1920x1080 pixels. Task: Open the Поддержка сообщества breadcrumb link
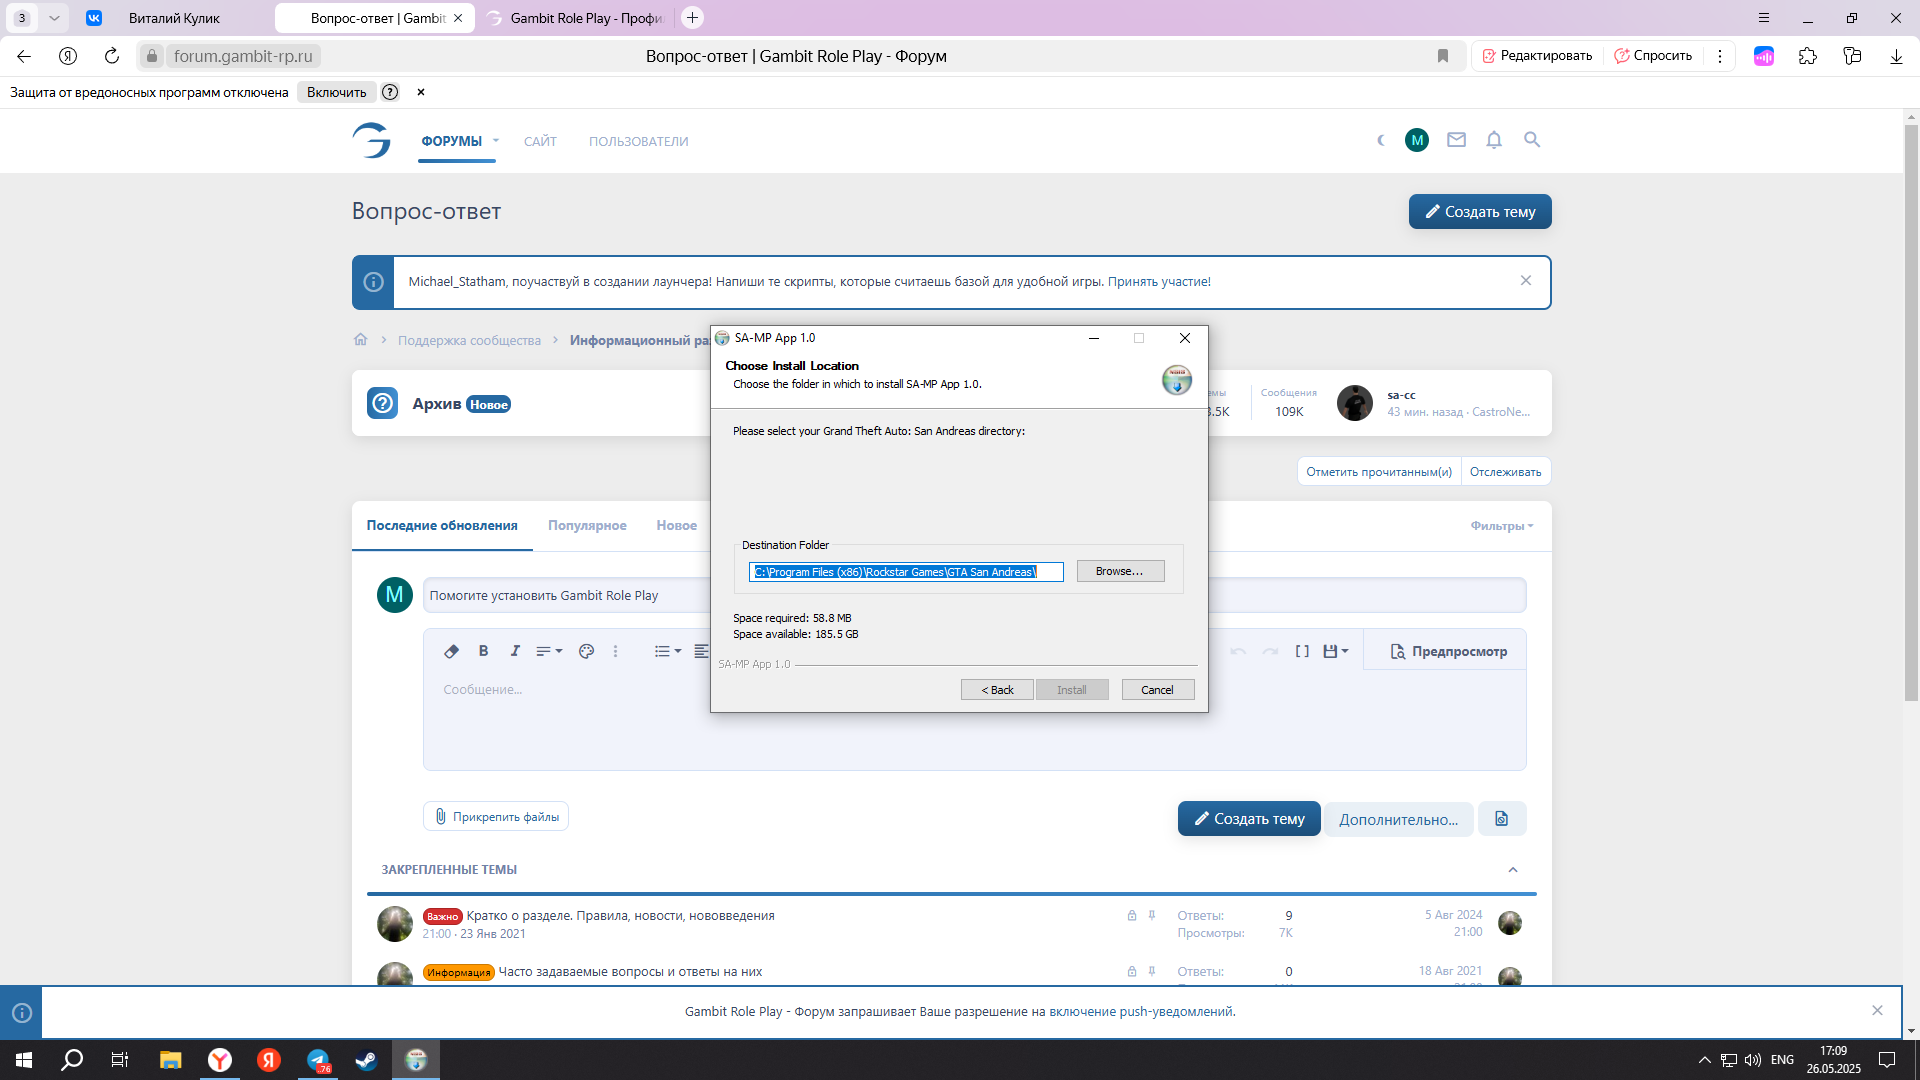point(469,341)
